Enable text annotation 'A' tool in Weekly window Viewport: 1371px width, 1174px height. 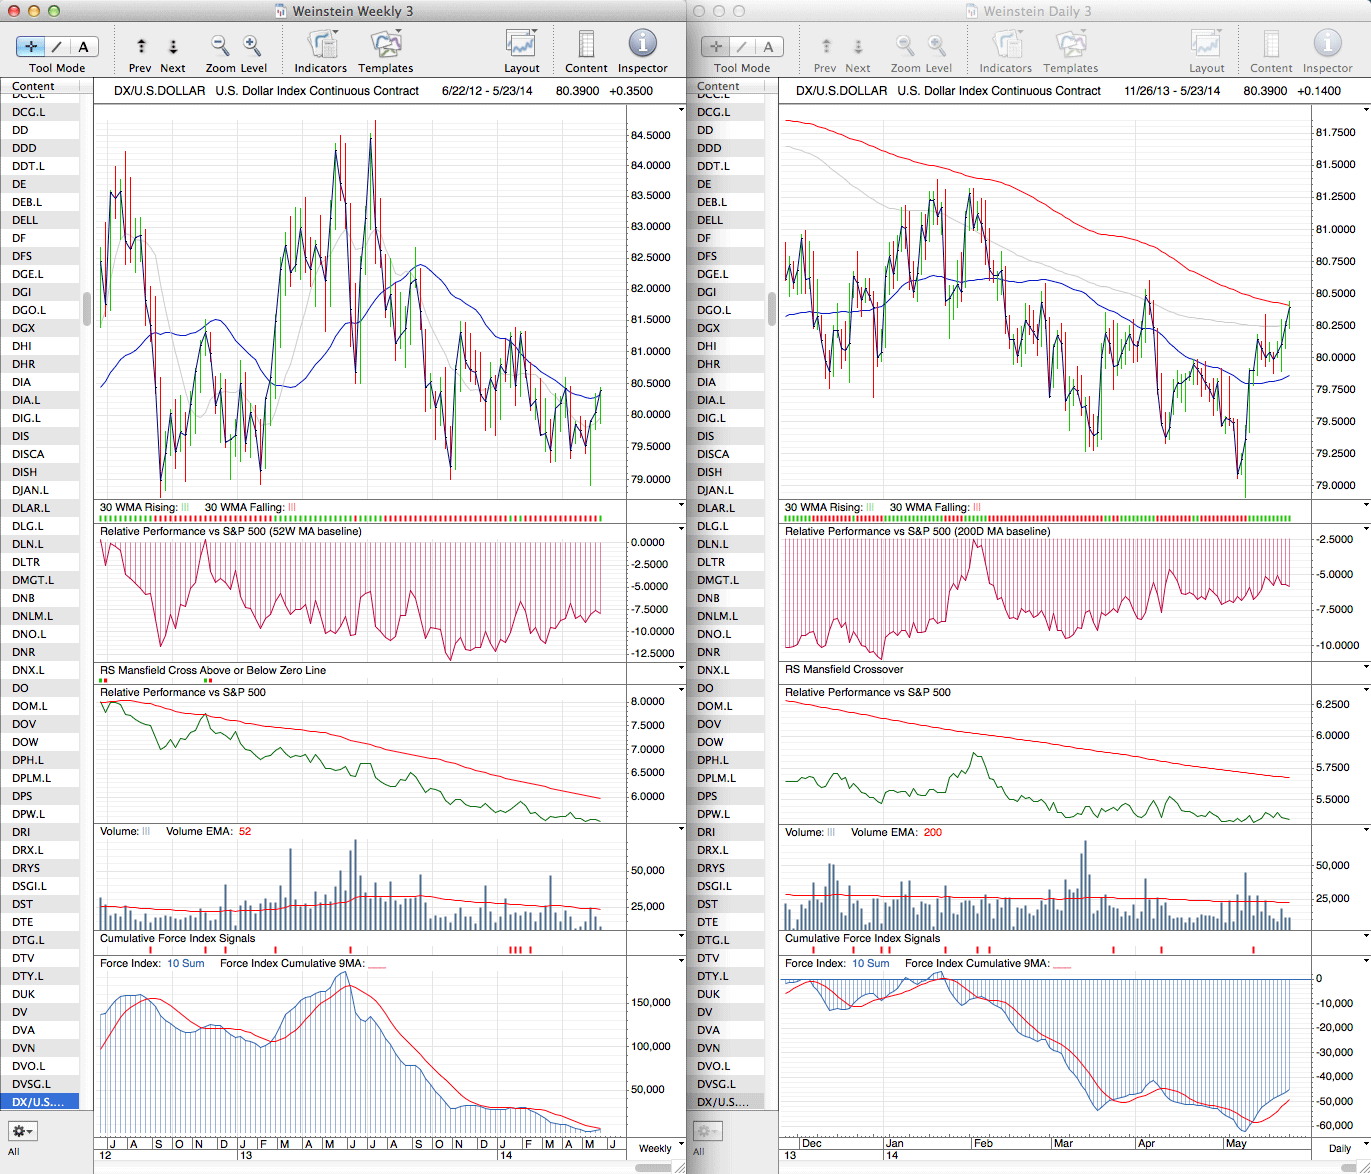tap(83, 47)
